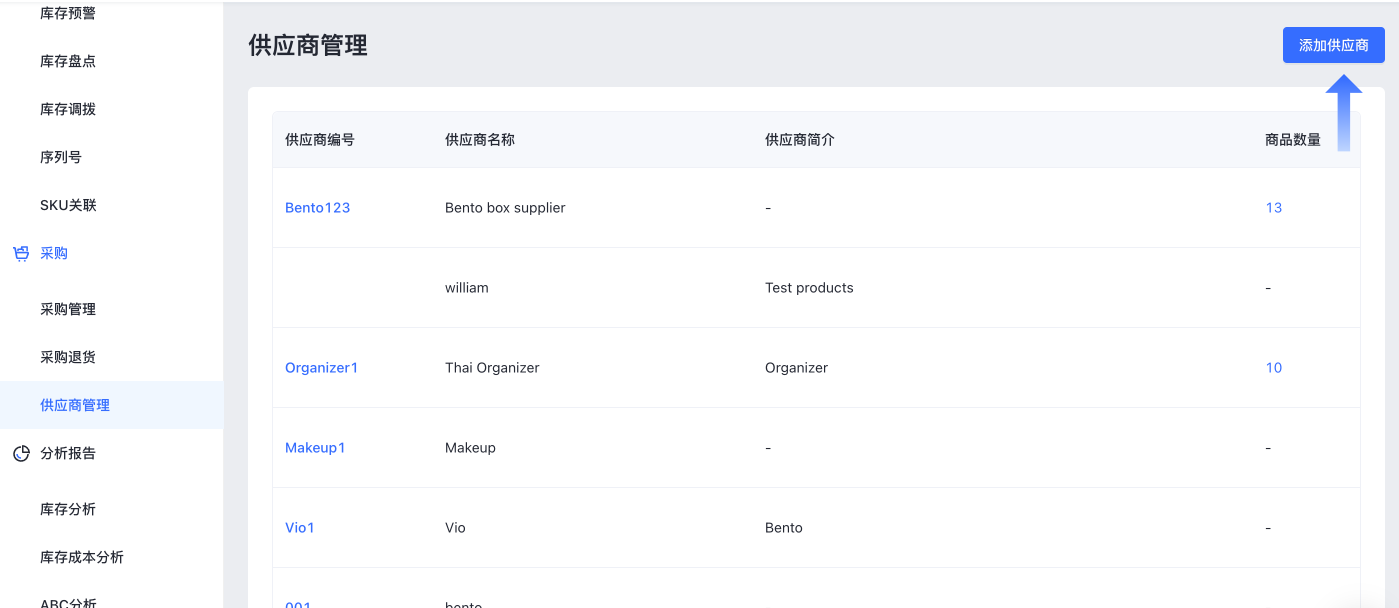This screenshot has height=608, width=1399.
Task: Click the shopping cart icon beside 采购
Action: click(x=21, y=254)
